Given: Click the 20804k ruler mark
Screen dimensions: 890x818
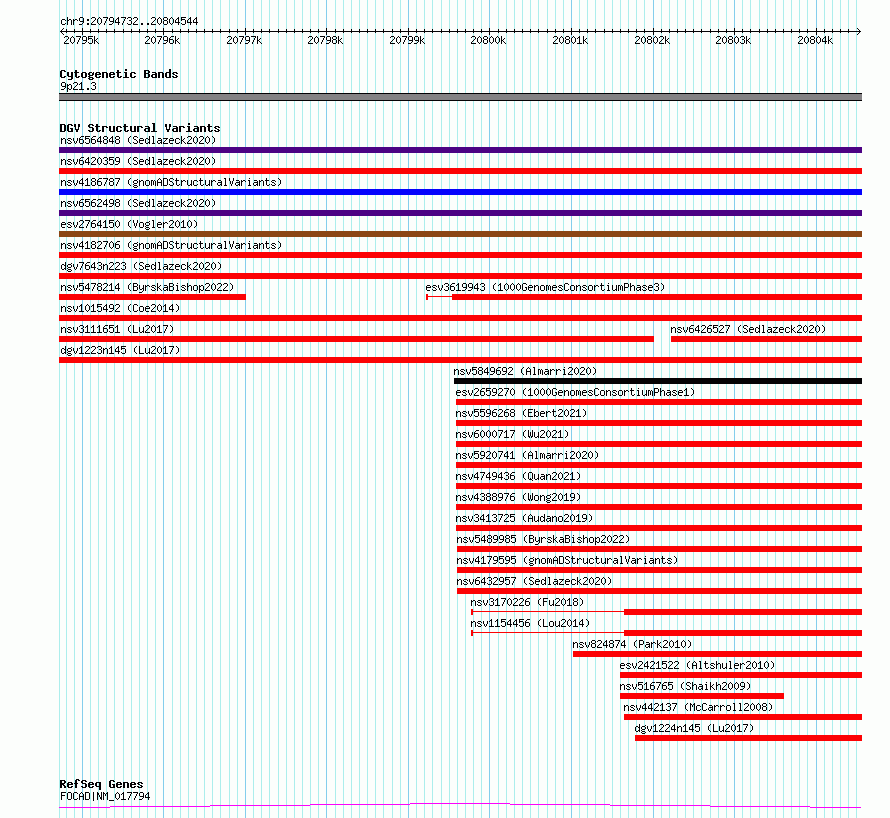Looking at the screenshot, I should click(815, 40).
